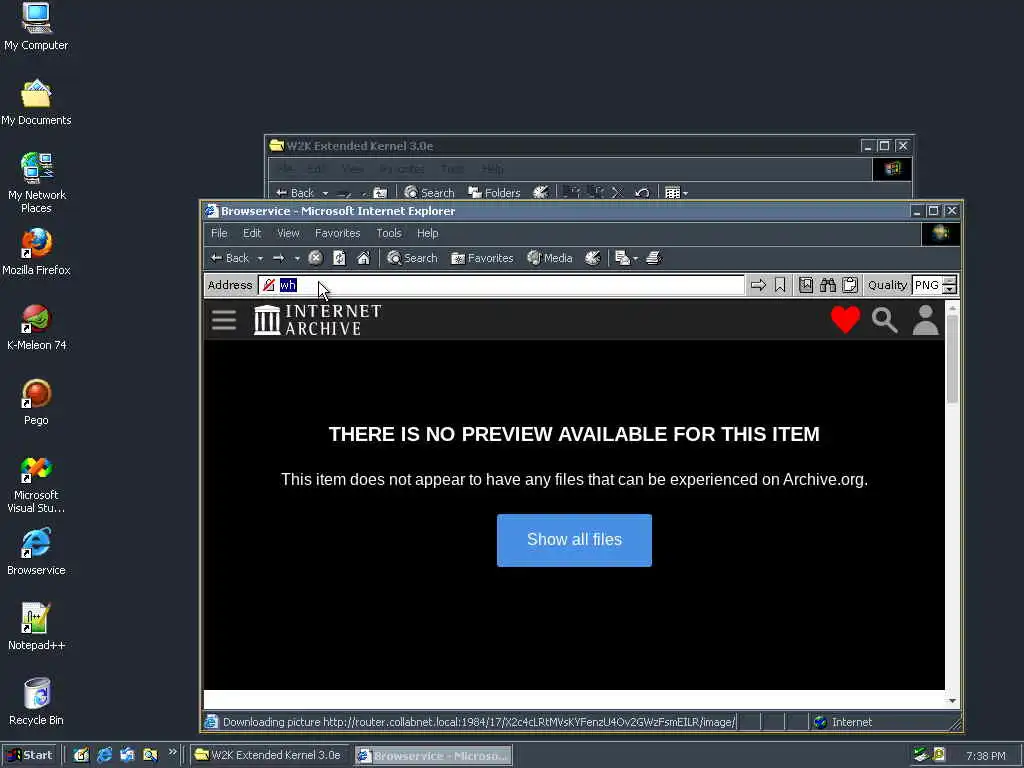Expand the quick launch overflow chevron
This screenshot has height=768, width=1024.
(172, 752)
